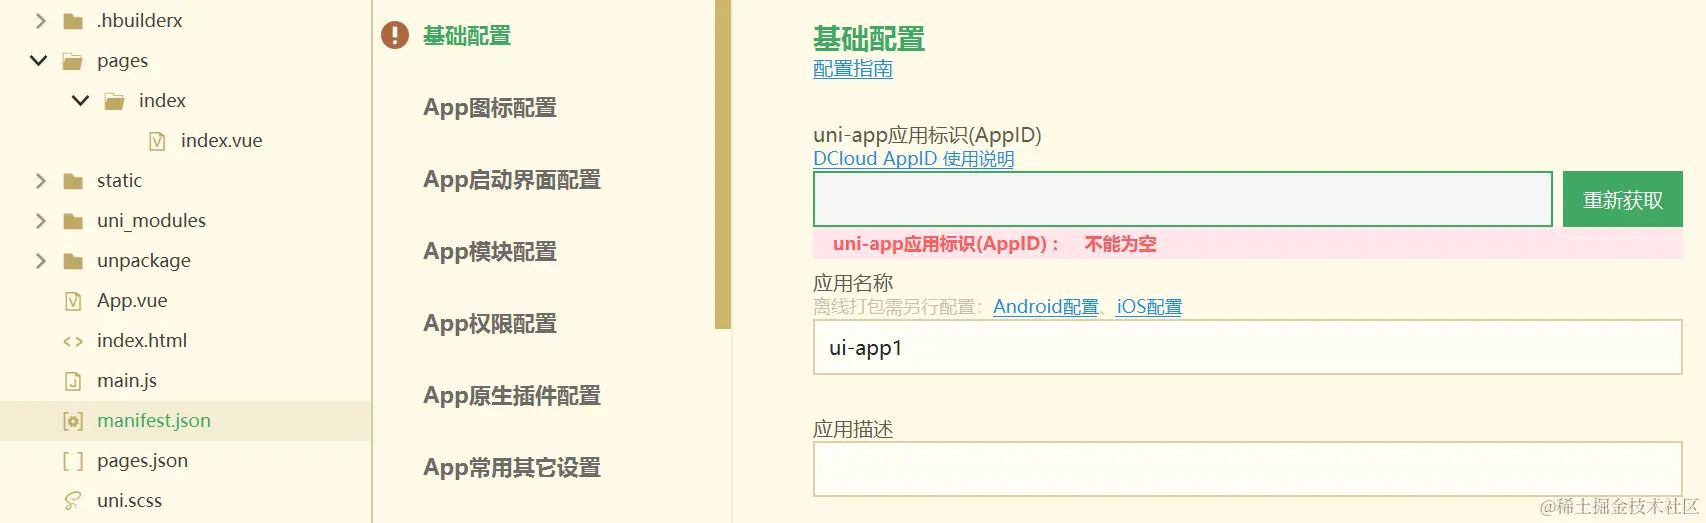Click the red warning icon beside 基础配置
This screenshot has height=523, width=1706.
coord(395,35)
